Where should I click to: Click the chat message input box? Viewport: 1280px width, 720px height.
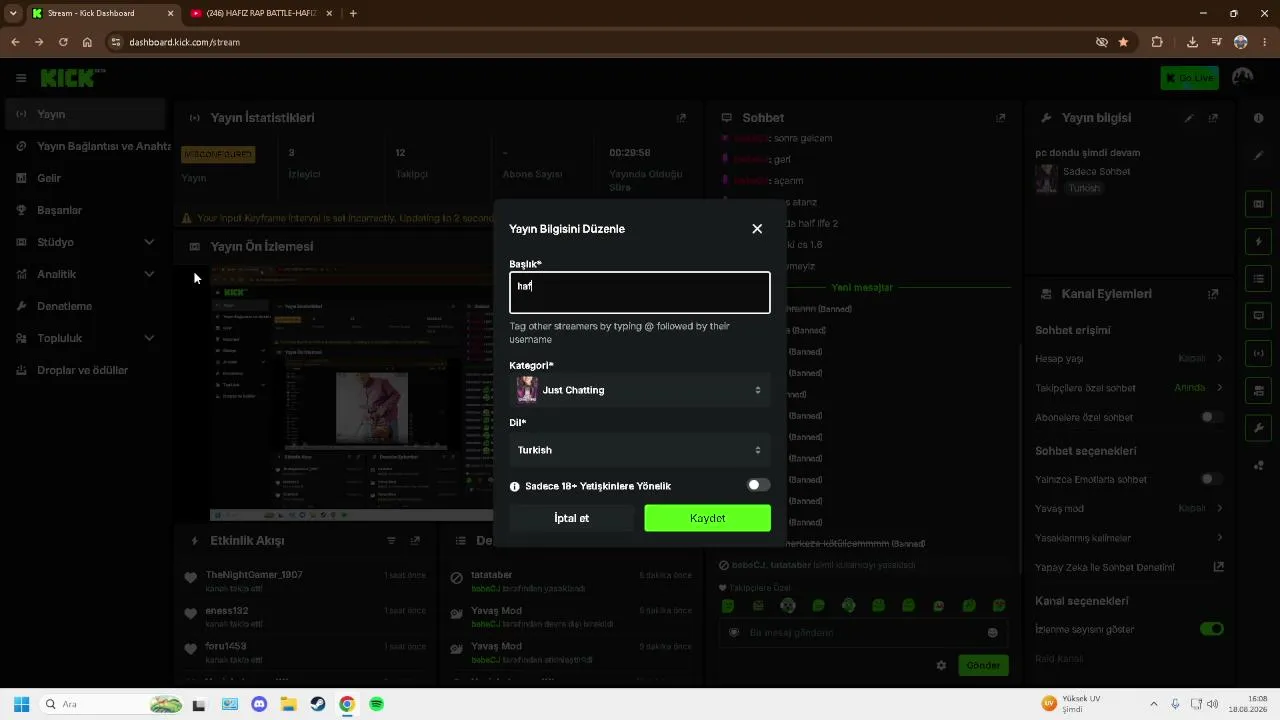(864, 632)
